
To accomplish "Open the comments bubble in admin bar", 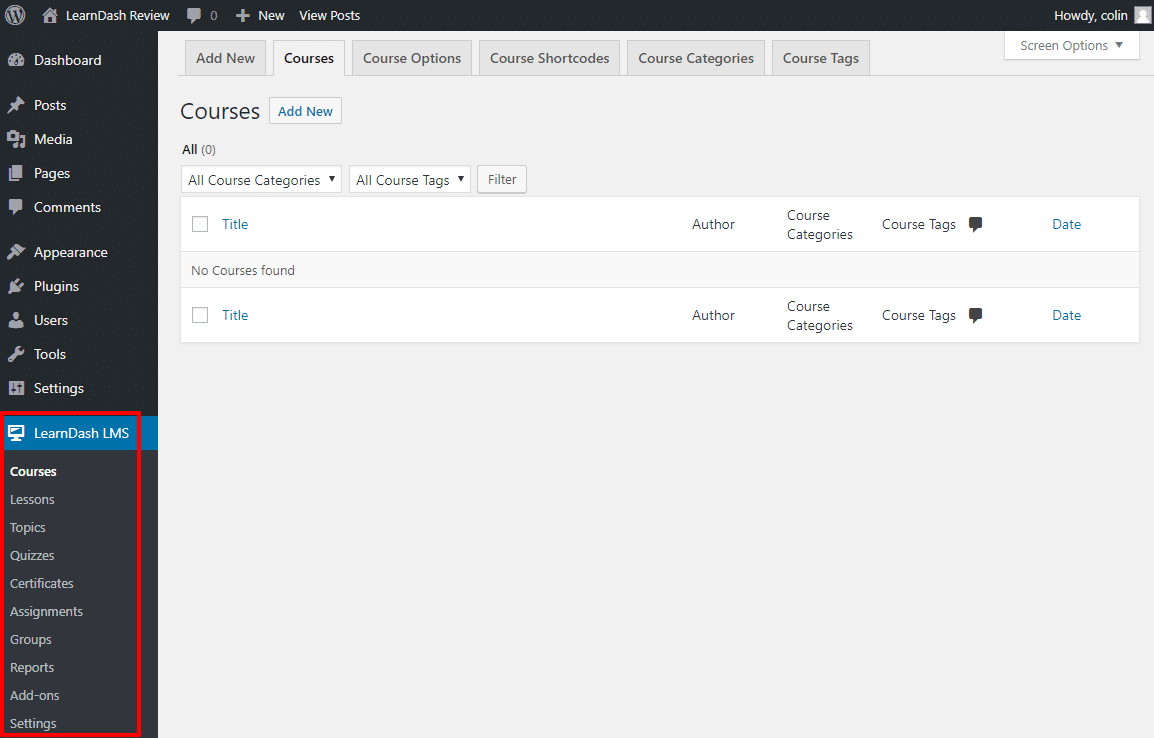I will [x=194, y=15].
